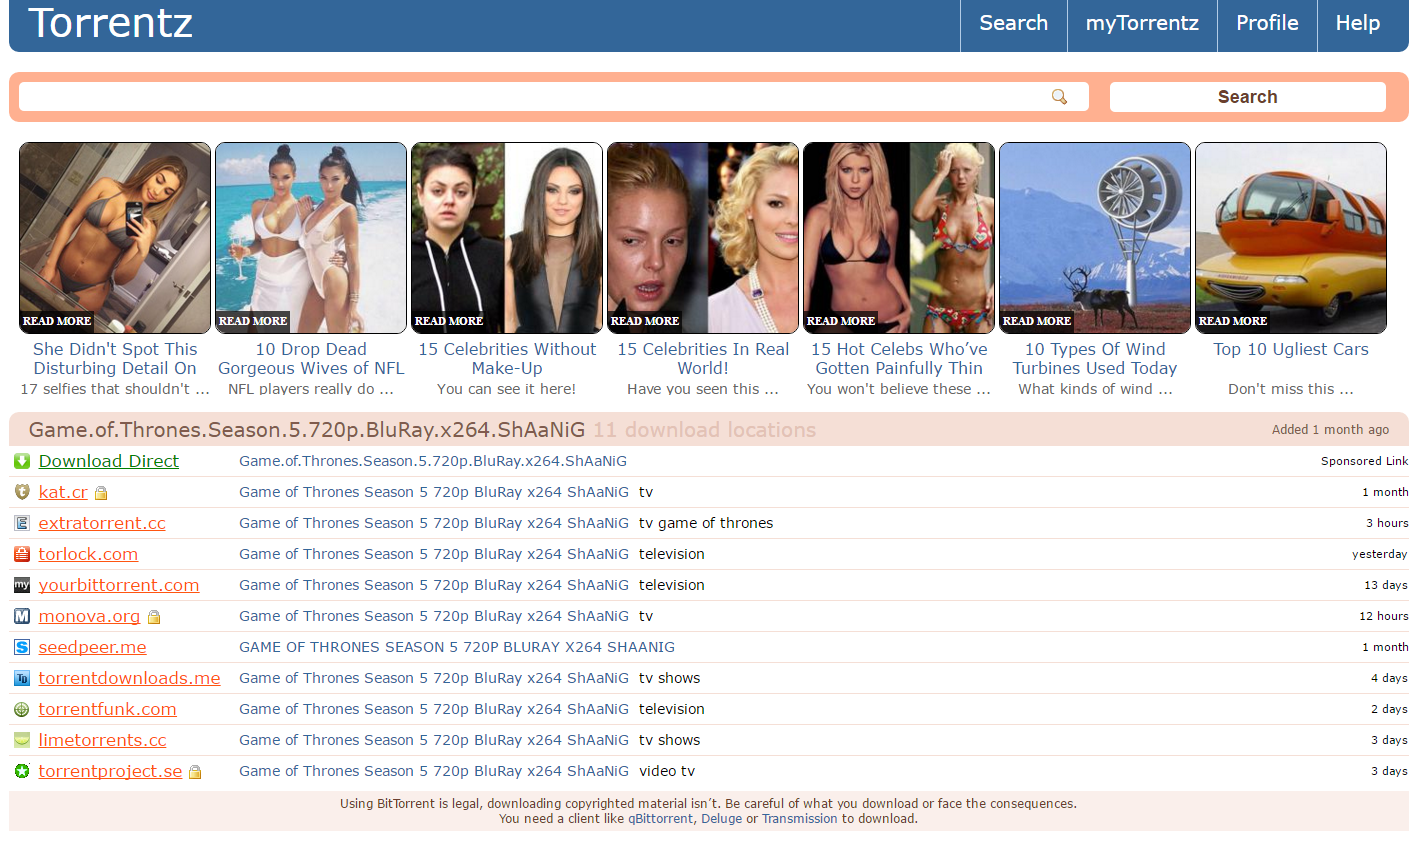The image size is (1417, 841).
Task: Open the Hot Celebs Painfully Thin thumbnail
Action: point(899,238)
